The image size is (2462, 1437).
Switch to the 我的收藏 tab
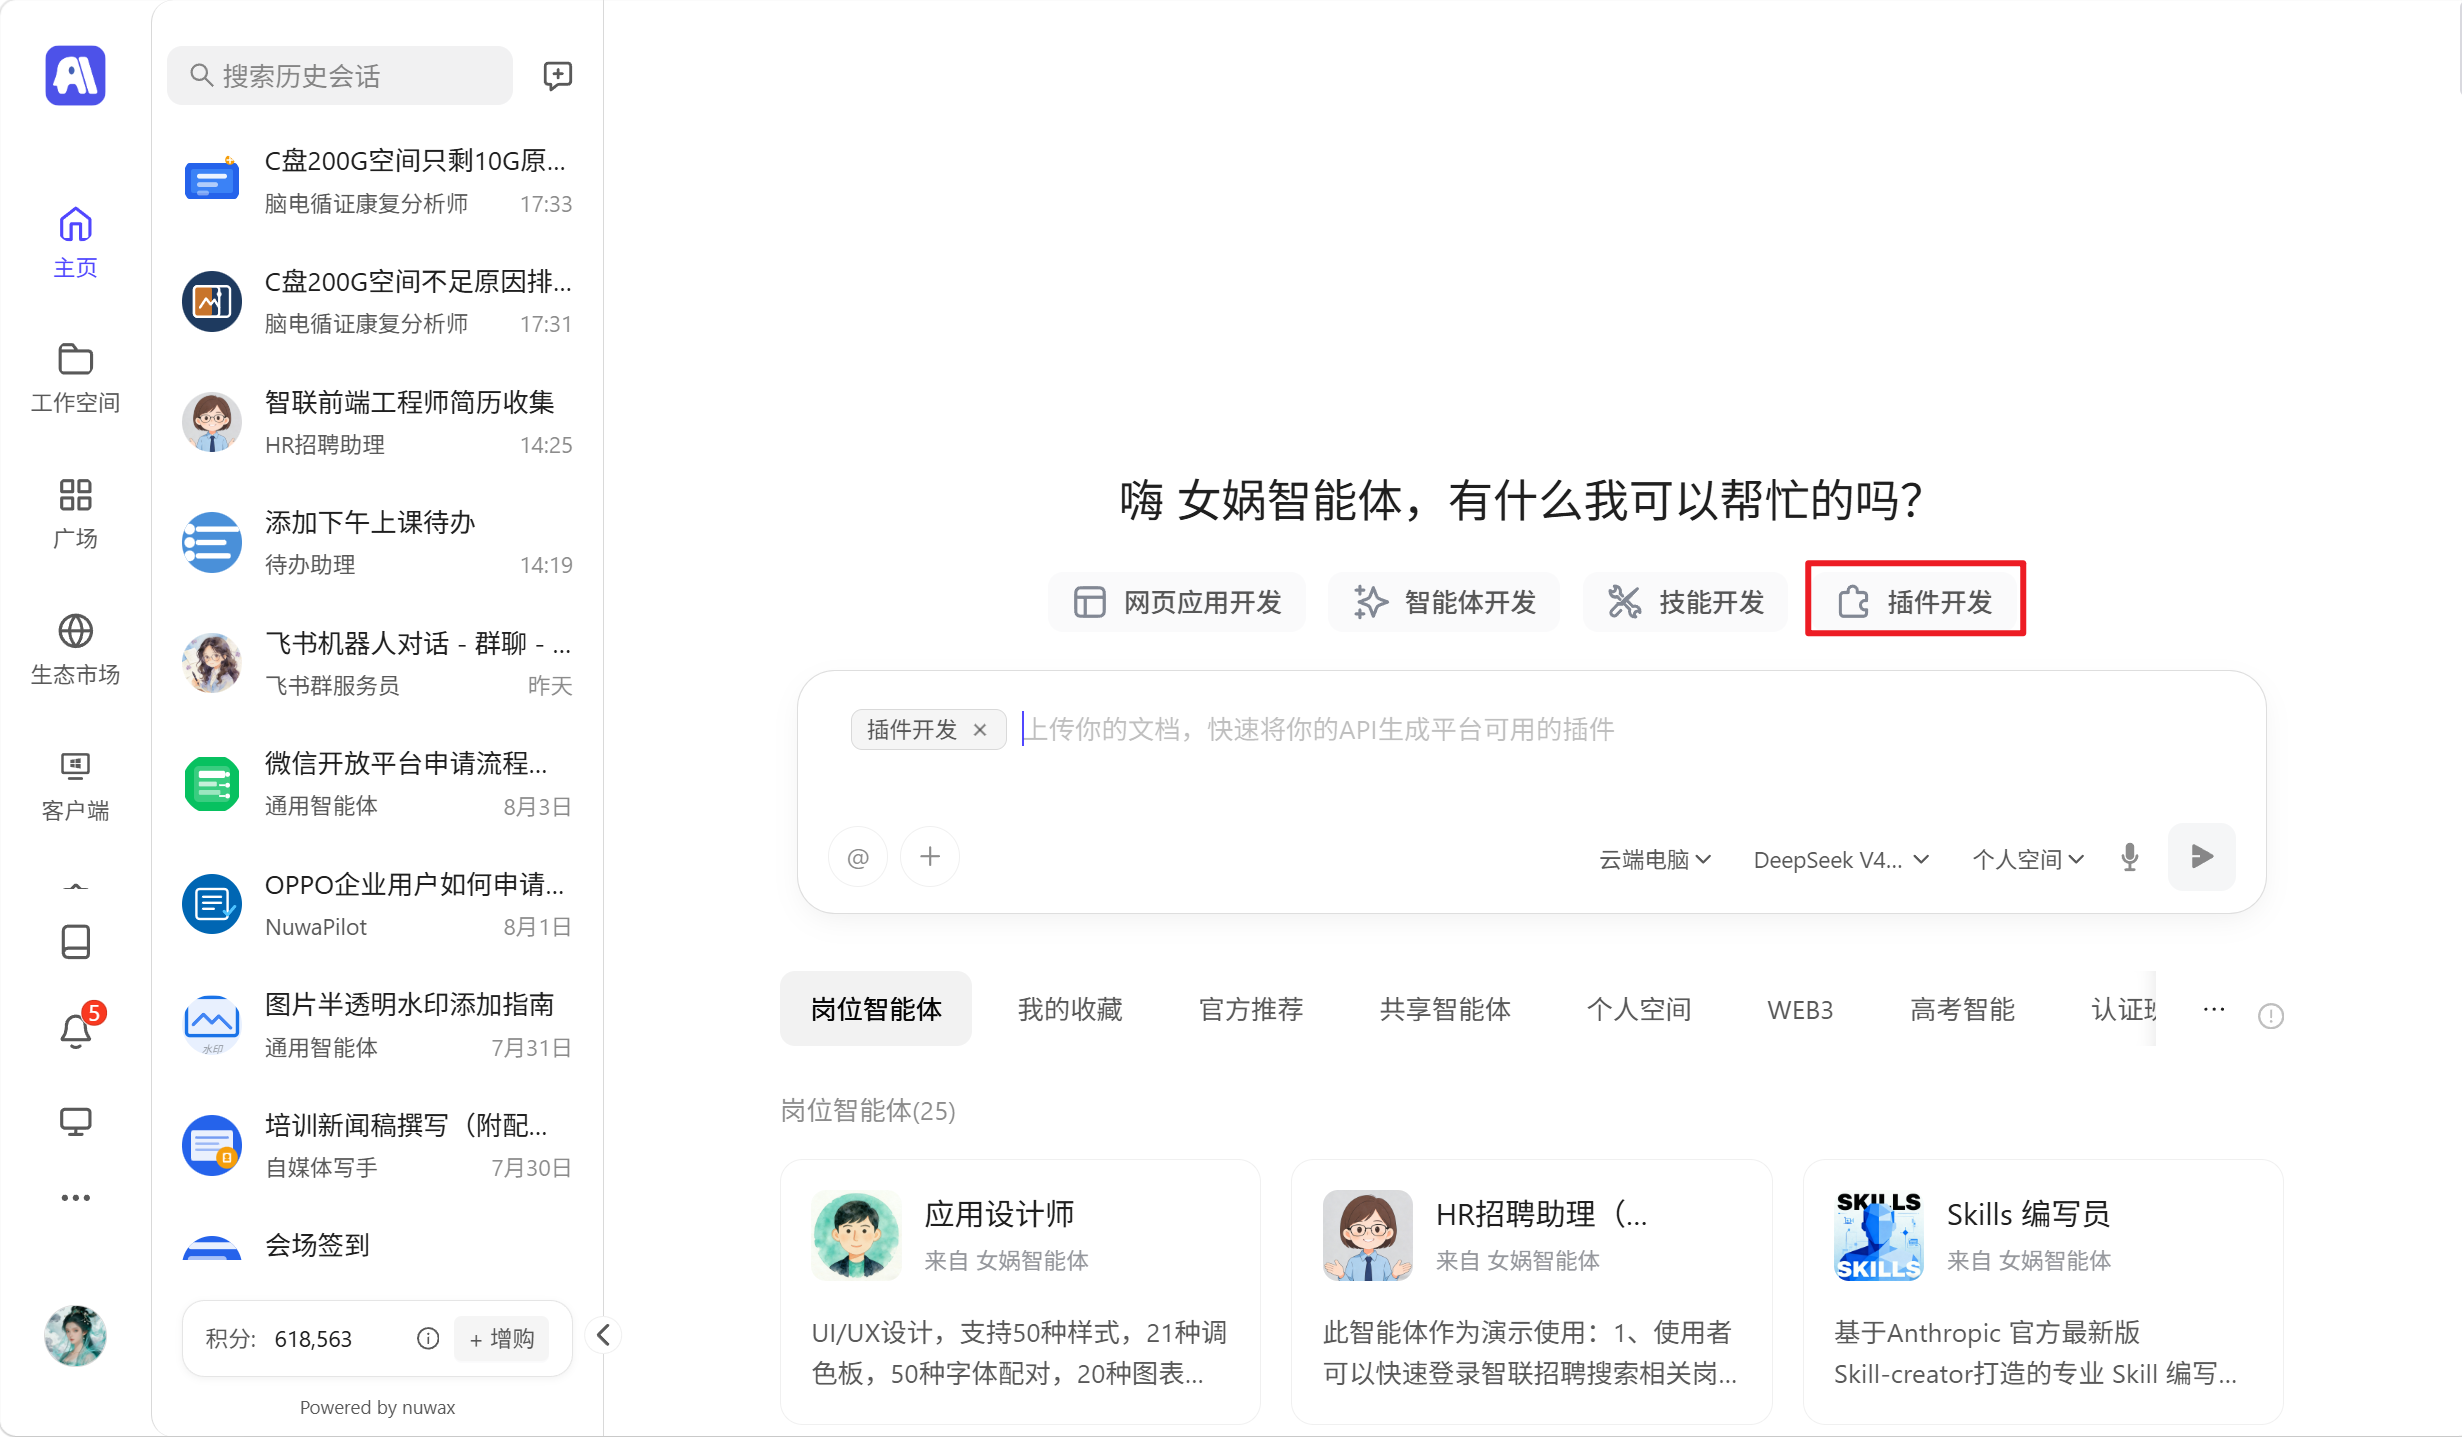click(1070, 1009)
